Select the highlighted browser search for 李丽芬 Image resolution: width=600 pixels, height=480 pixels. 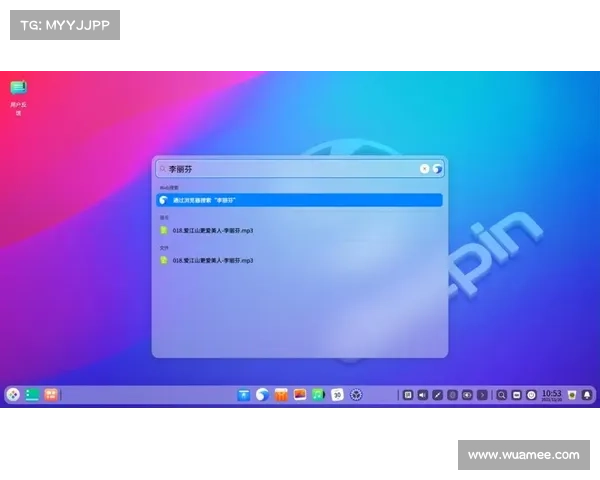(x=298, y=200)
